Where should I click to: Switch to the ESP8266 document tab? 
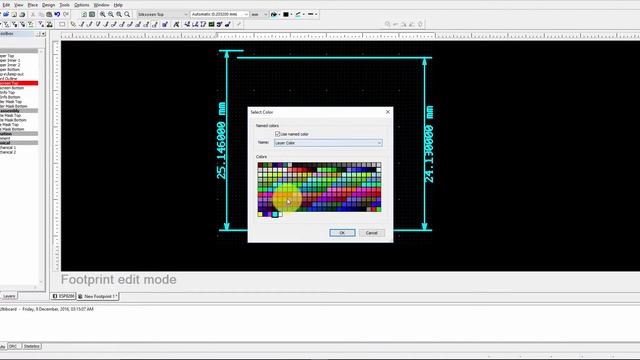click(63, 296)
